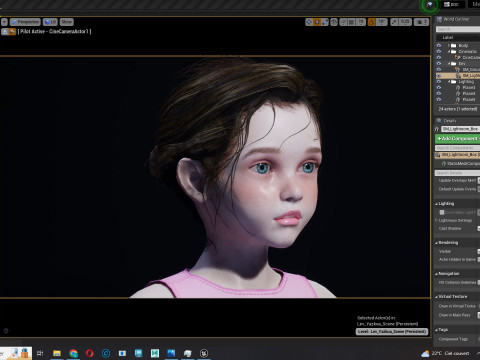Select the highlighted SM_Lightroom actor in outliner
The width and height of the screenshot is (480, 360).
coord(458,76)
